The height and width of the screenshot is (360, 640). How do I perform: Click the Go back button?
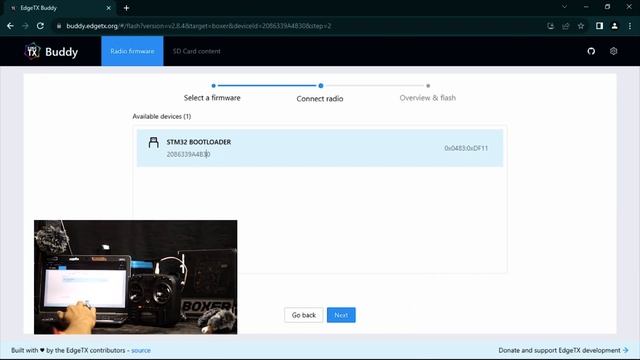304,315
